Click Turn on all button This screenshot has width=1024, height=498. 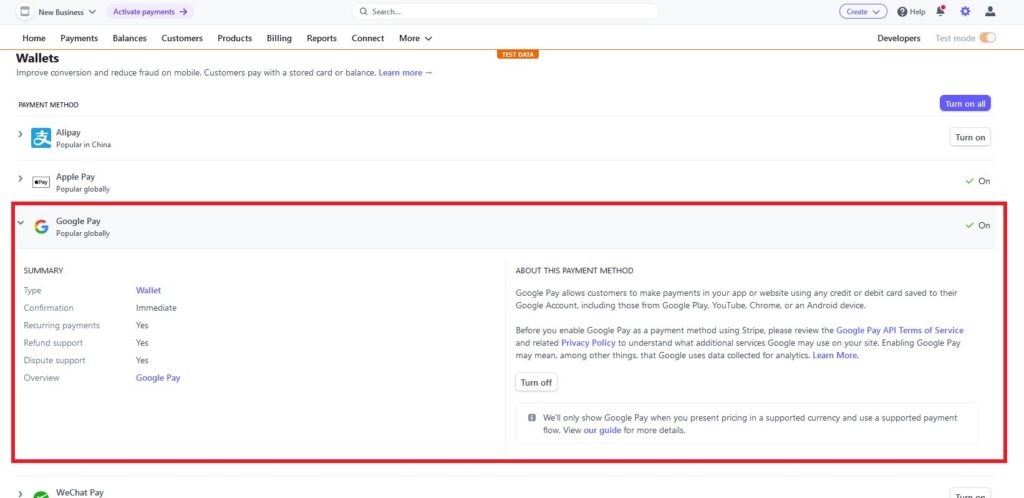(x=965, y=104)
